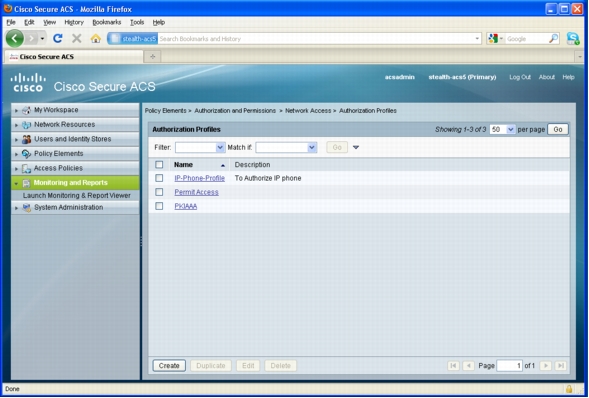Image resolution: width=589 pixels, height=398 pixels.
Task: Expand the Policy Elements arrow
Action: point(16,154)
